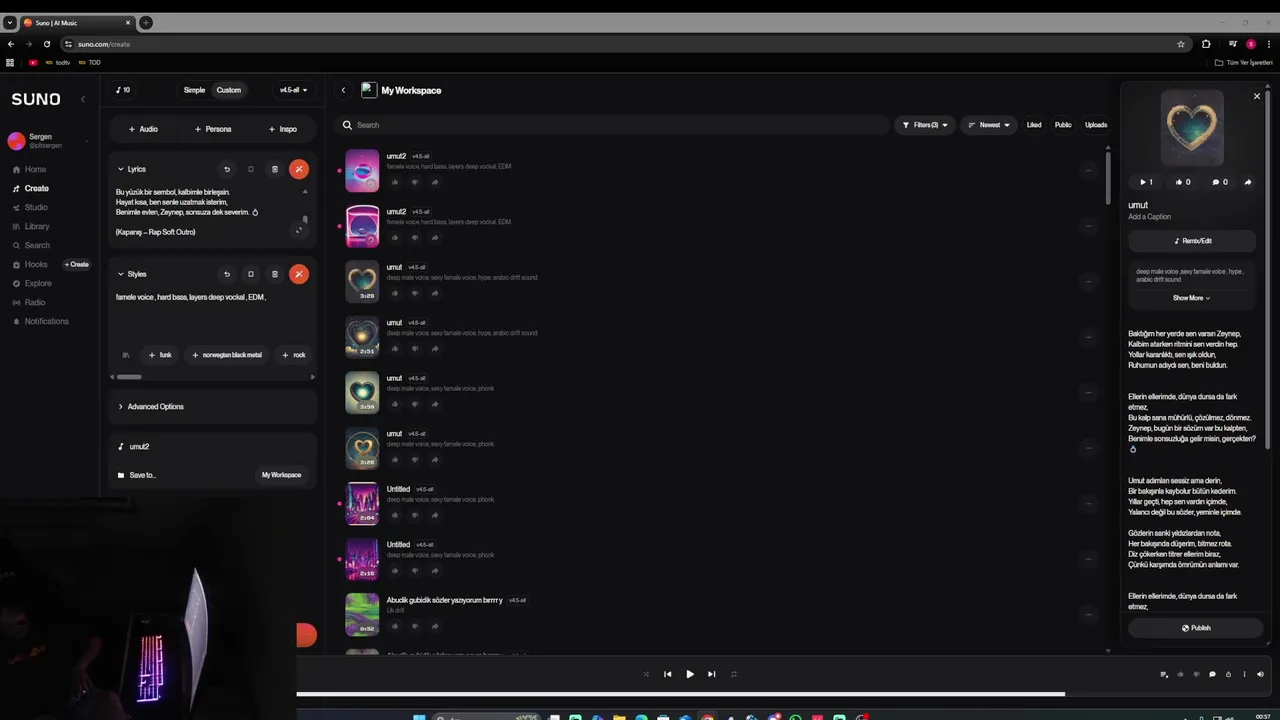The width and height of the screenshot is (1280, 720).
Task: Add the funk style tag
Action: tap(160, 355)
